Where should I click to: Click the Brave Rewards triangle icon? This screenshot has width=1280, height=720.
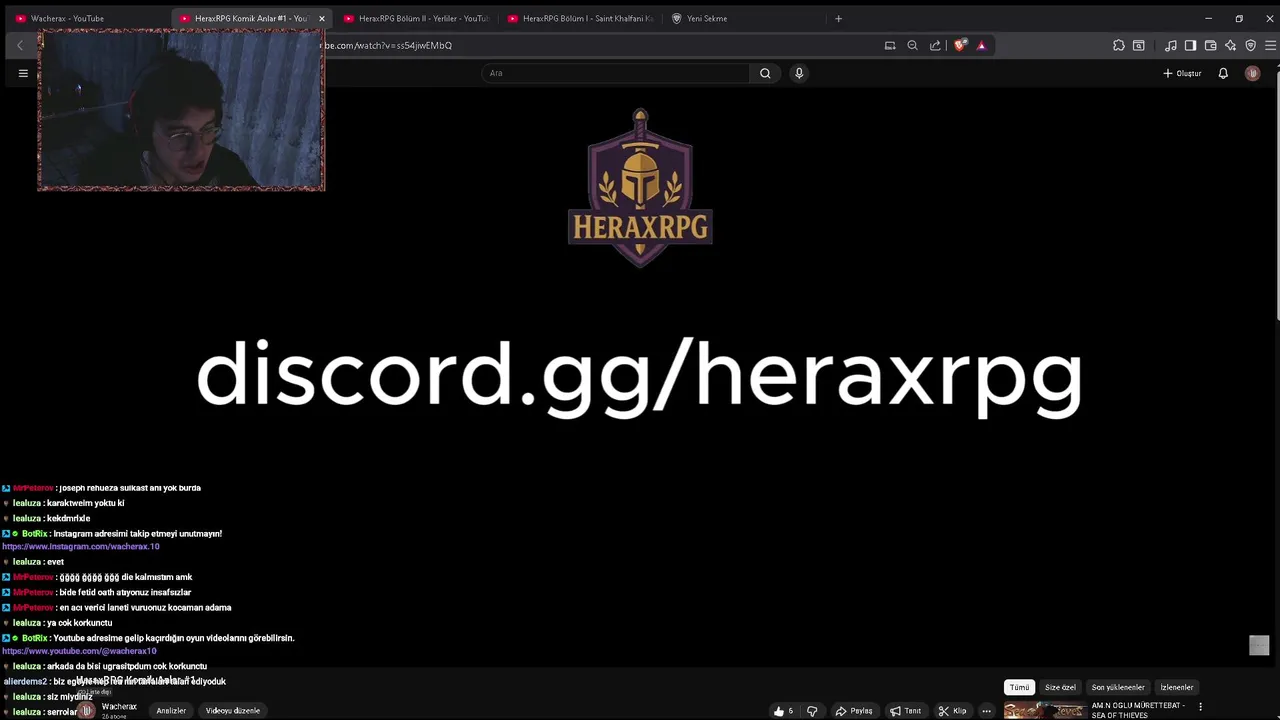point(981,45)
